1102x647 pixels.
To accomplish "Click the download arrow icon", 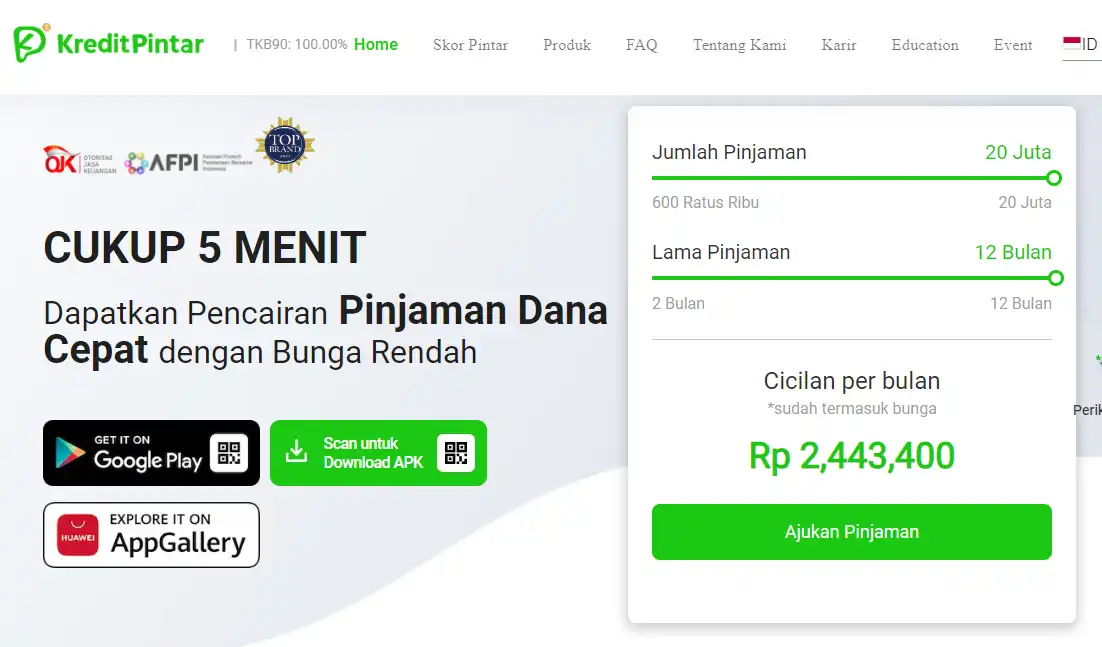I will [x=296, y=452].
